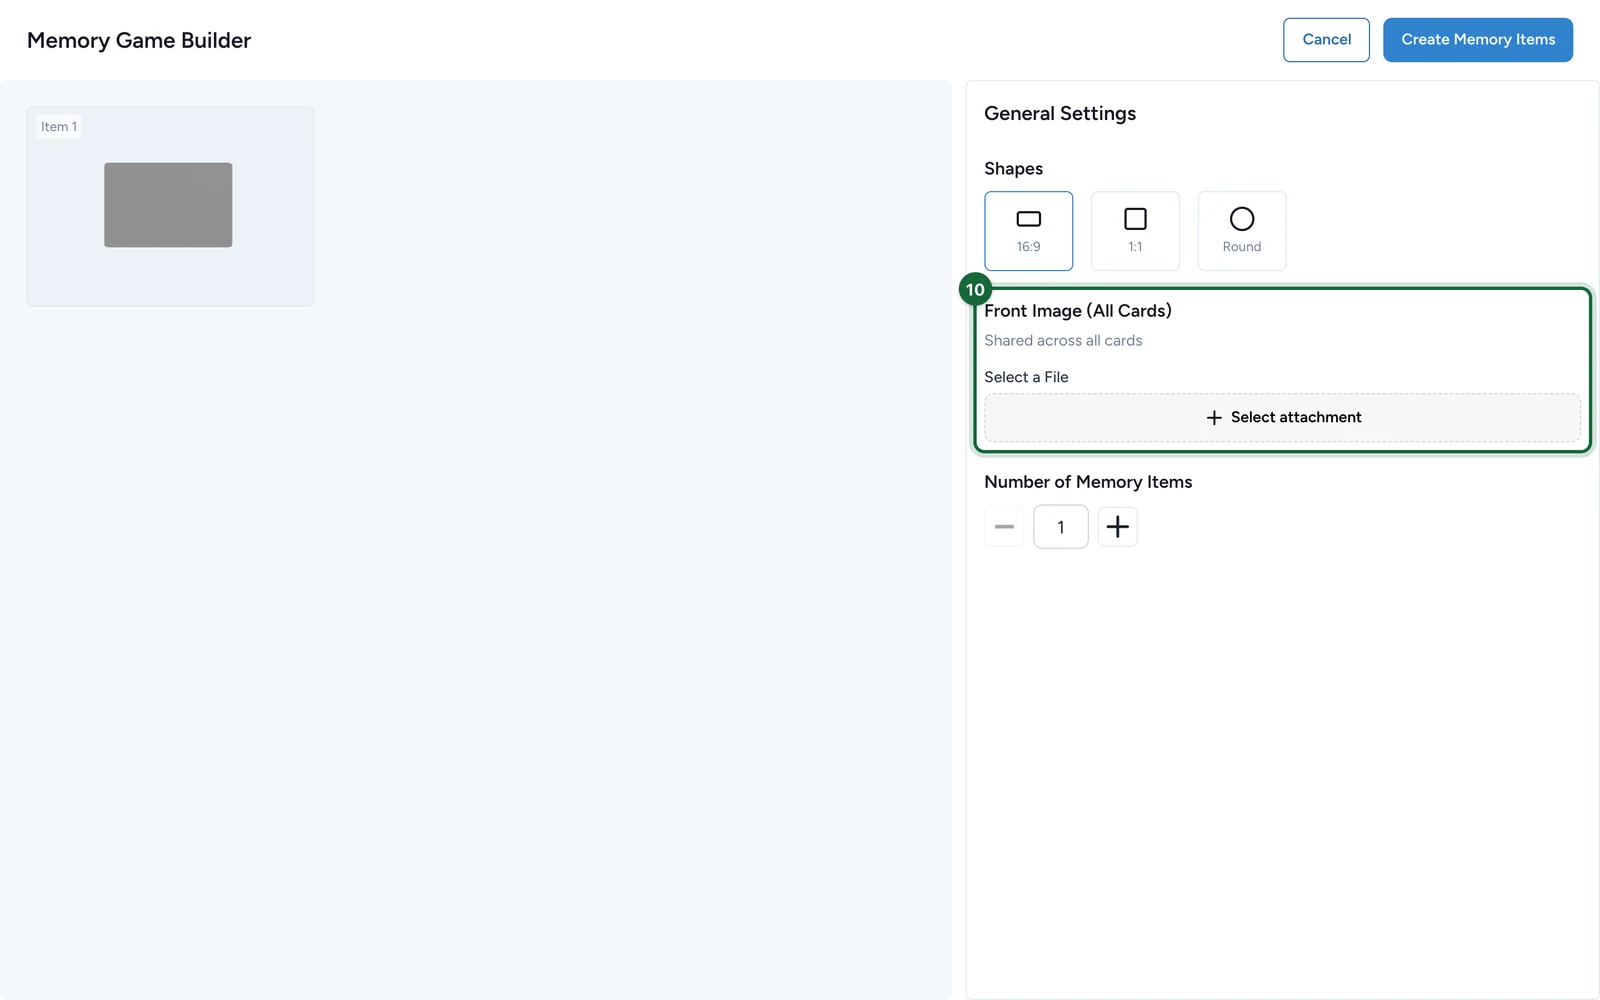Focus the number of memory items field
This screenshot has height=1000, width=1600.
pyautogui.click(x=1060, y=527)
